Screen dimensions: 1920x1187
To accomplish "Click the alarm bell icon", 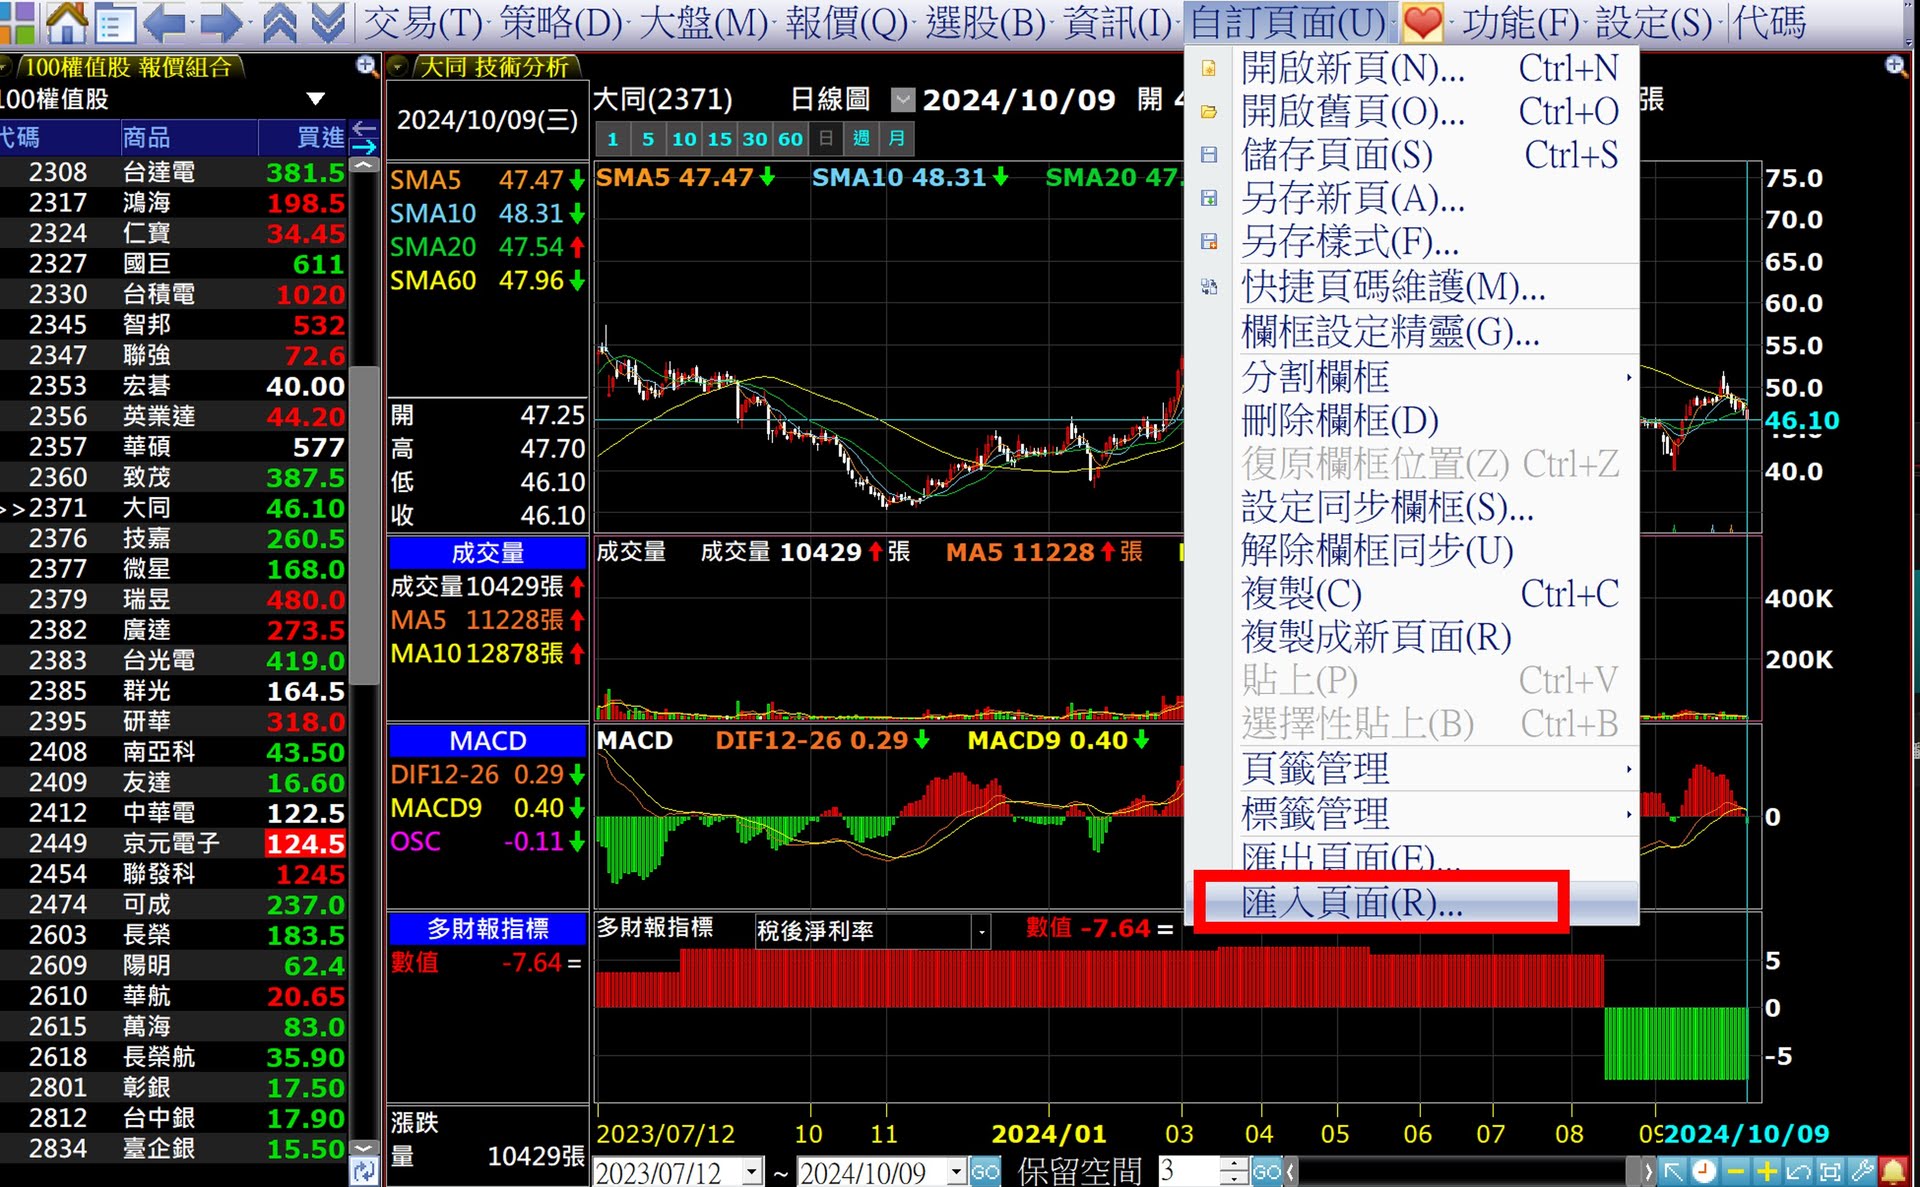I will (x=1893, y=1171).
